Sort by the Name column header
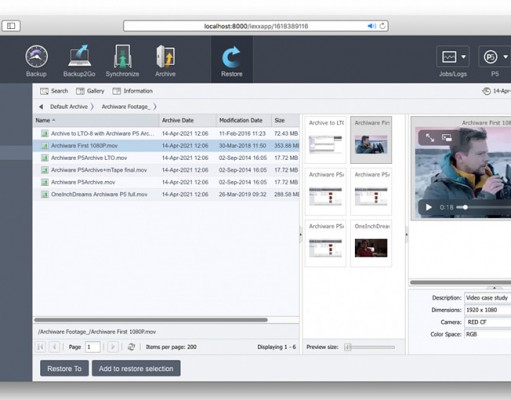 [96, 120]
